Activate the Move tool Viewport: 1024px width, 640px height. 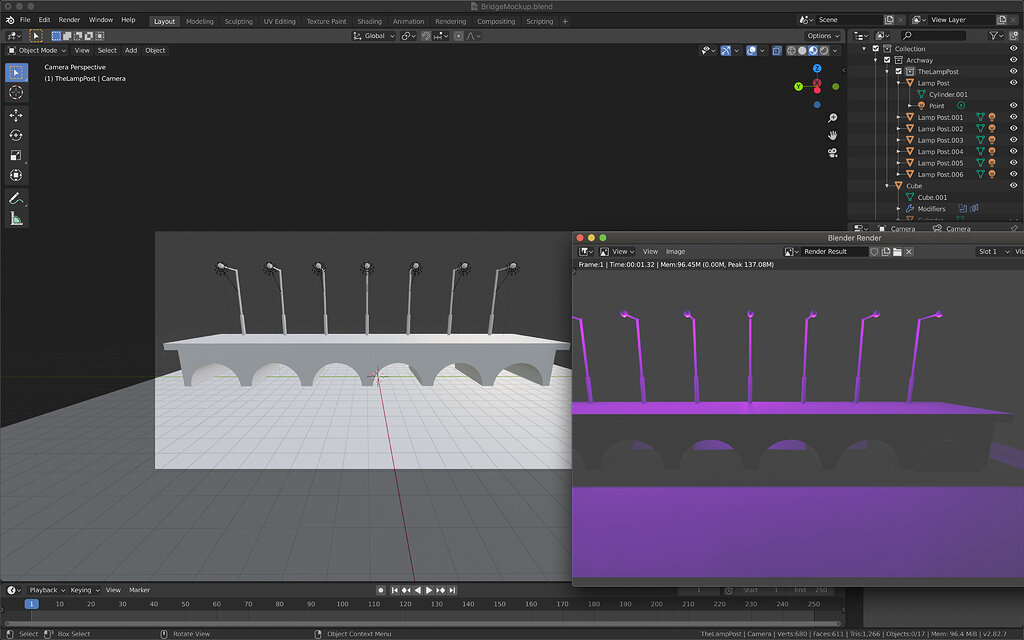(x=16, y=115)
